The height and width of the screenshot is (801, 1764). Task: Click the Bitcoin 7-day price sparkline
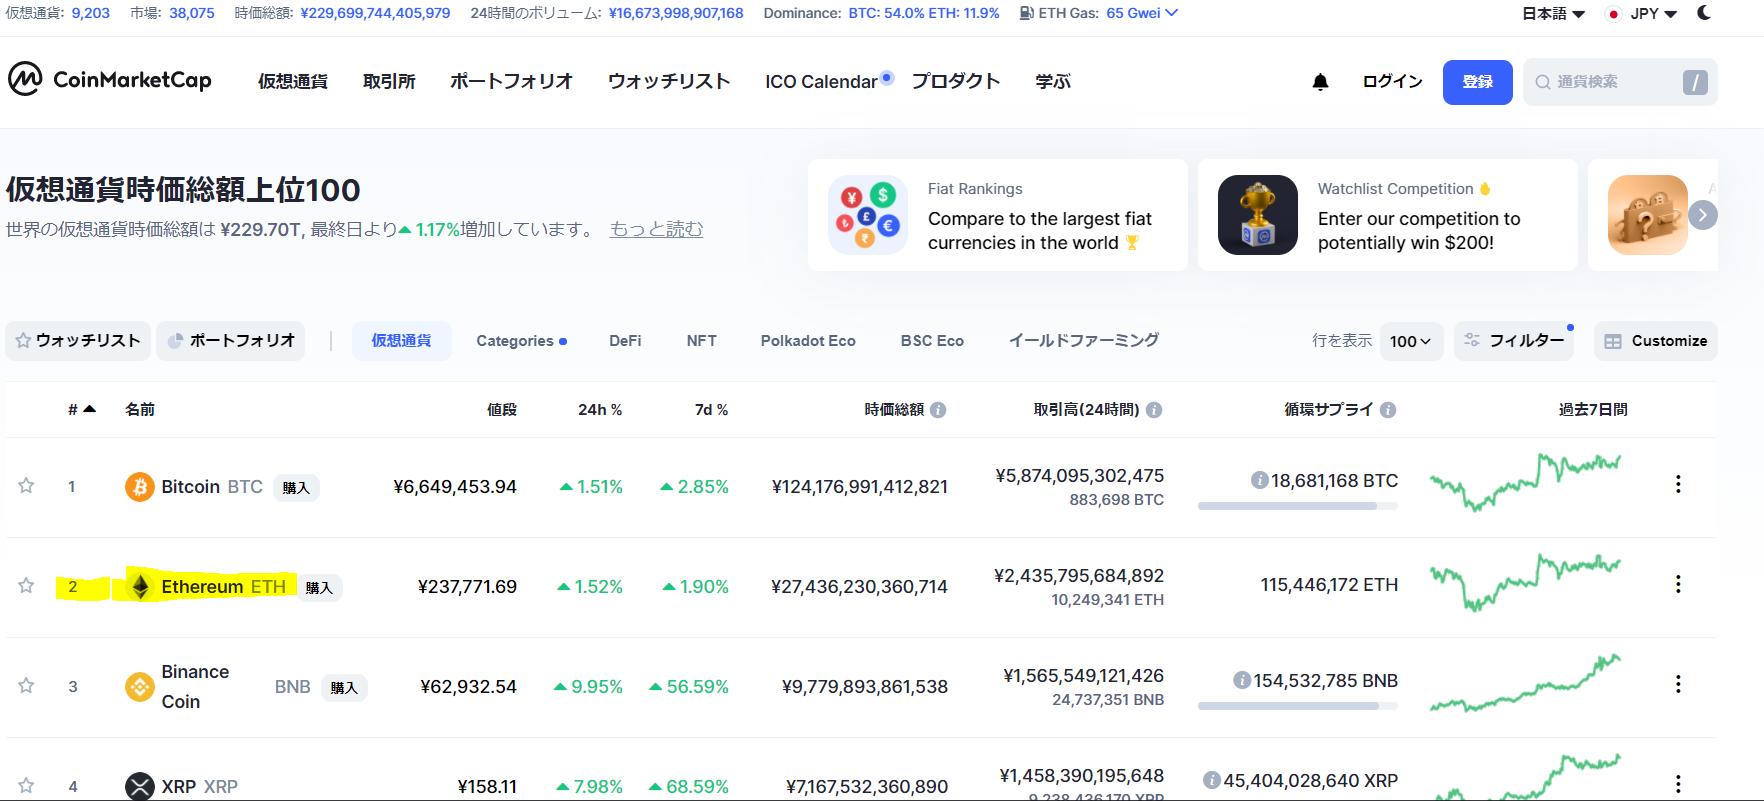pos(1526,482)
